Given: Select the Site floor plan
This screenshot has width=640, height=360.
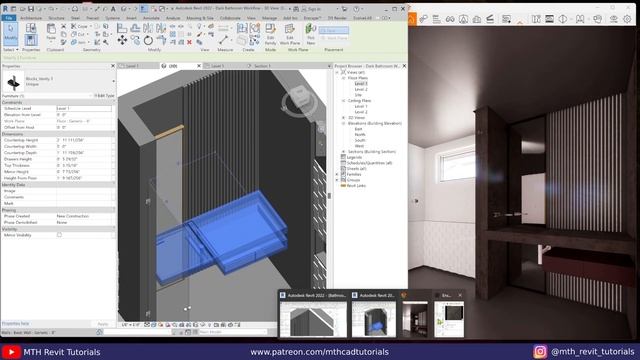Looking at the screenshot, I should click(x=358, y=95).
